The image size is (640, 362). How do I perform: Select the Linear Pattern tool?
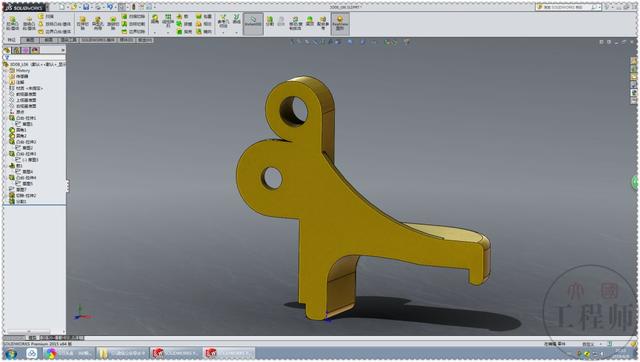pos(168,20)
